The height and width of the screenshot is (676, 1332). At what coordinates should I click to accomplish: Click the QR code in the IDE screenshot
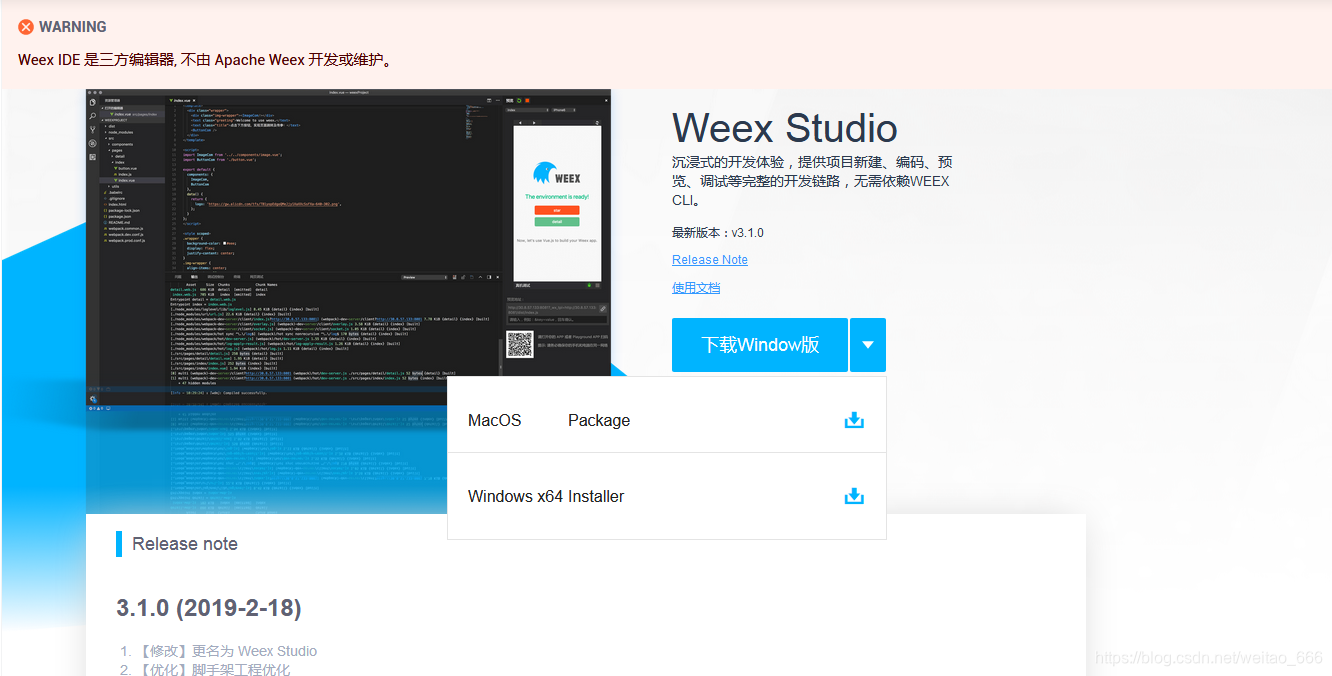pyautogui.click(x=520, y=345)
